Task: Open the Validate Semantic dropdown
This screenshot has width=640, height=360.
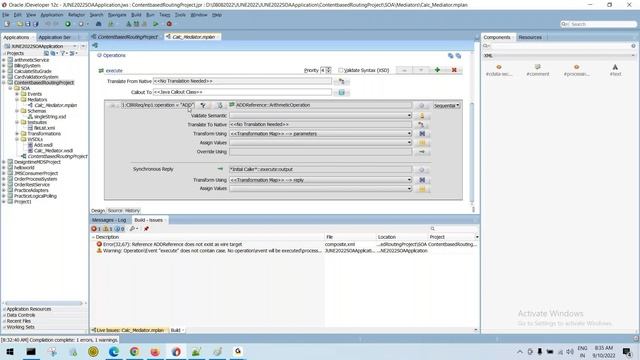Action: (x=409, y=116)
